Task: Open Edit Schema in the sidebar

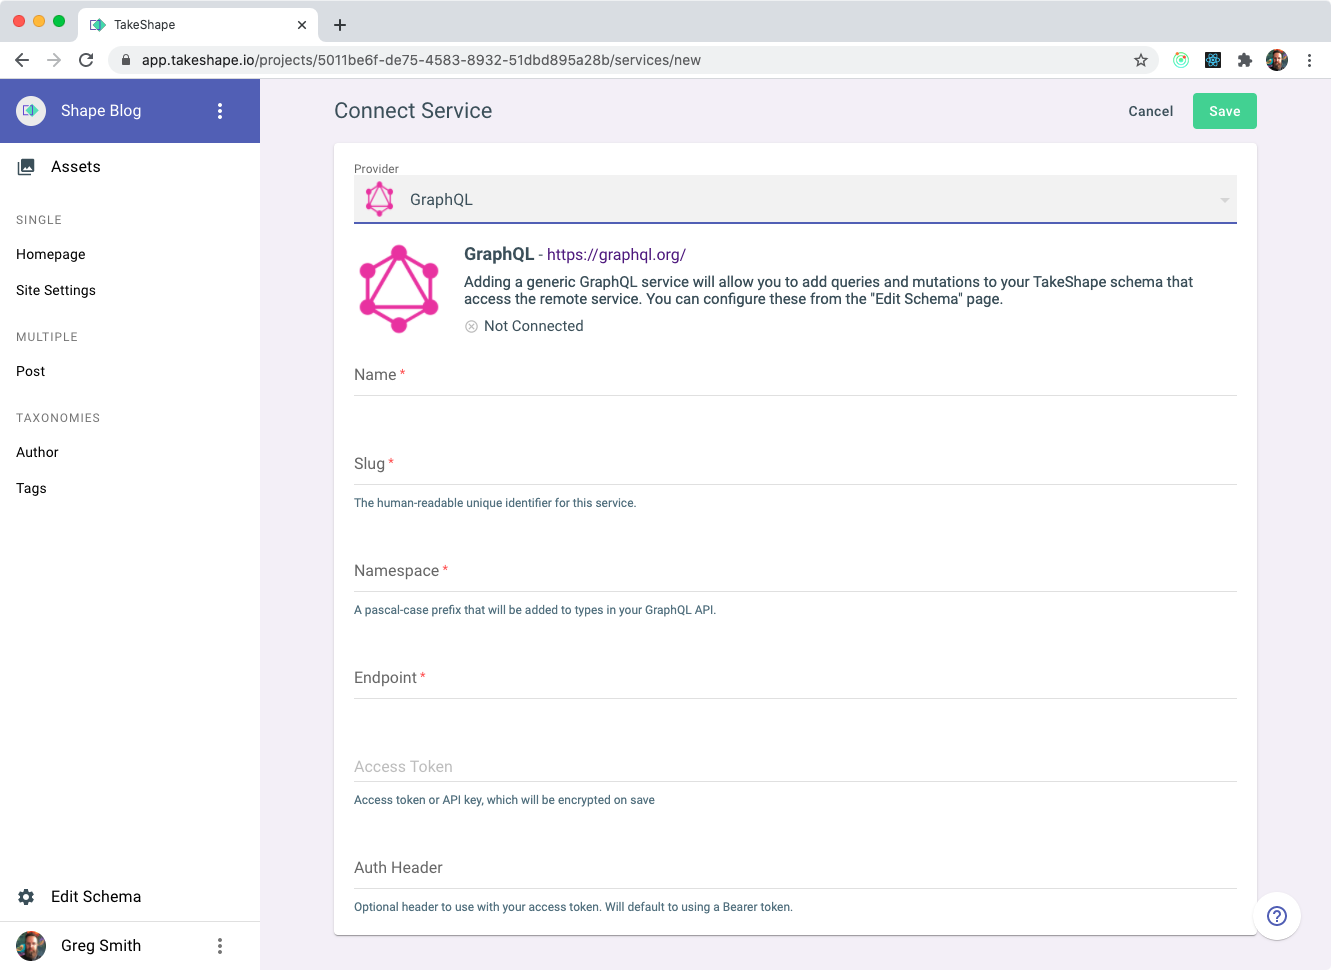Action: click(x=130, y=897)
